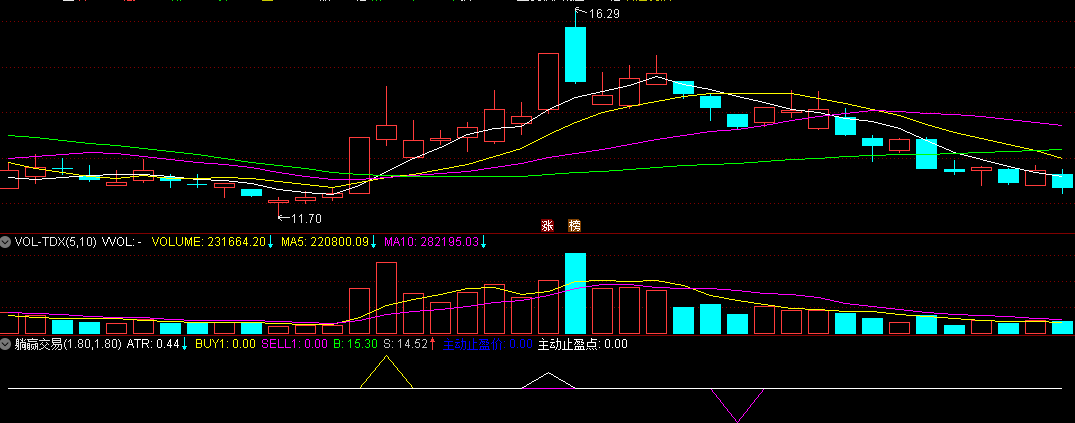Select the tall cyan candlestick at the 16.29 peak
Viewport: 1075px width, 423px height.
[x=575, y=54]
